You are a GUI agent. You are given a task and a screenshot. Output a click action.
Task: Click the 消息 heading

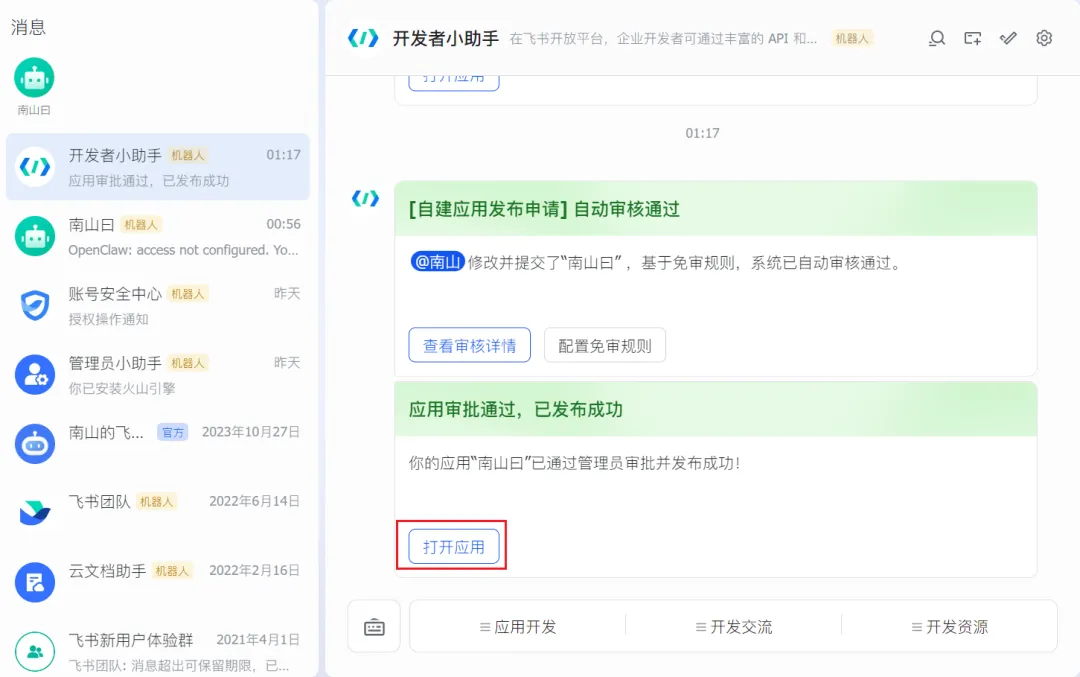click(x=28, y=27)
